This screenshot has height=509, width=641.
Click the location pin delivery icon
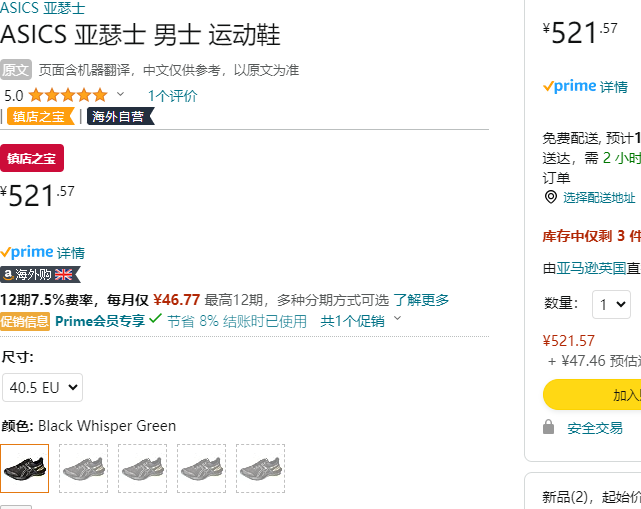(x=551, y=197)
